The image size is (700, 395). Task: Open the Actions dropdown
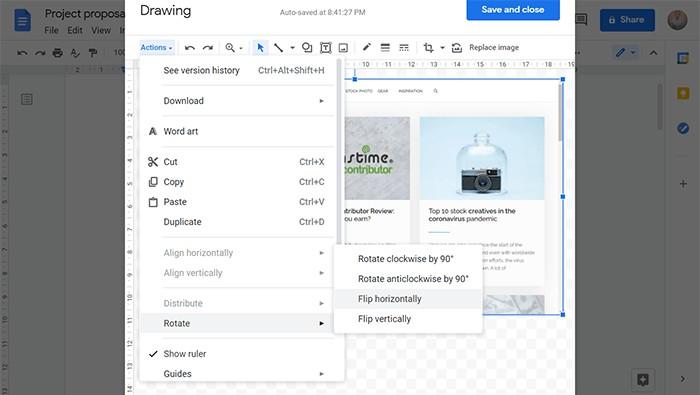click(156, 47)
